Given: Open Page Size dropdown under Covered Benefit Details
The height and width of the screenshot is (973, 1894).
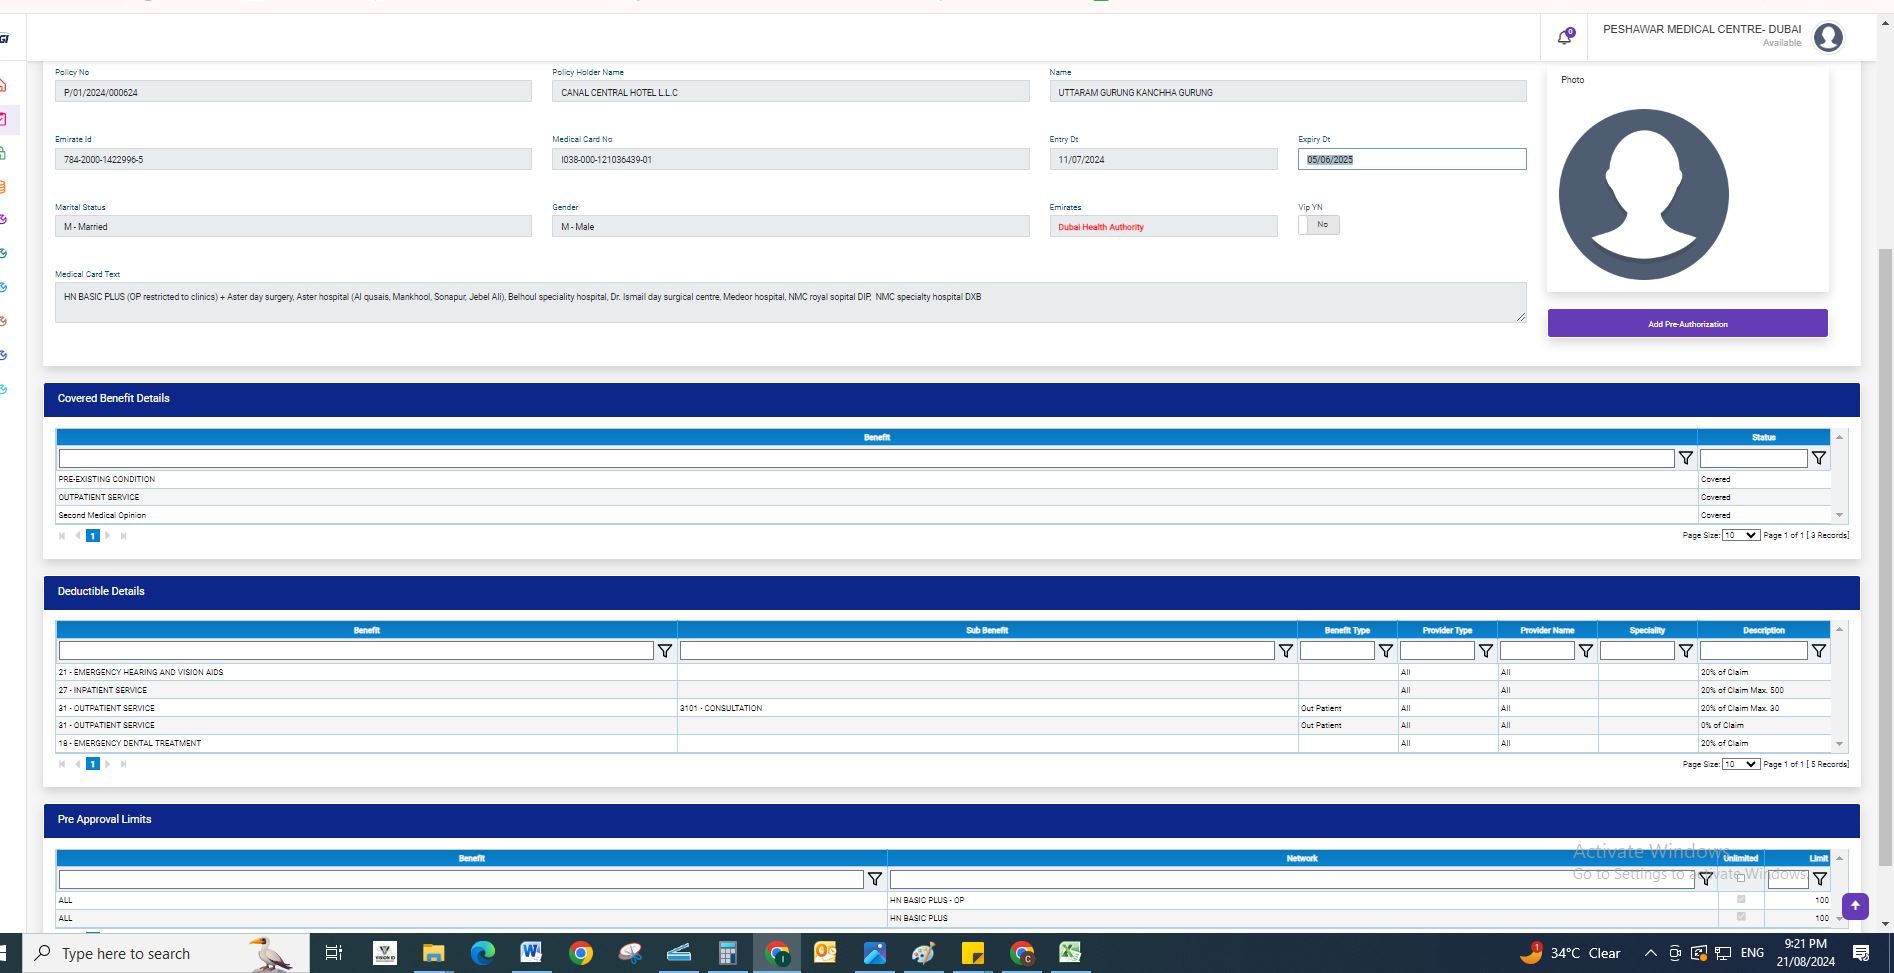Looking at the screenshot, I should 1740,535.
